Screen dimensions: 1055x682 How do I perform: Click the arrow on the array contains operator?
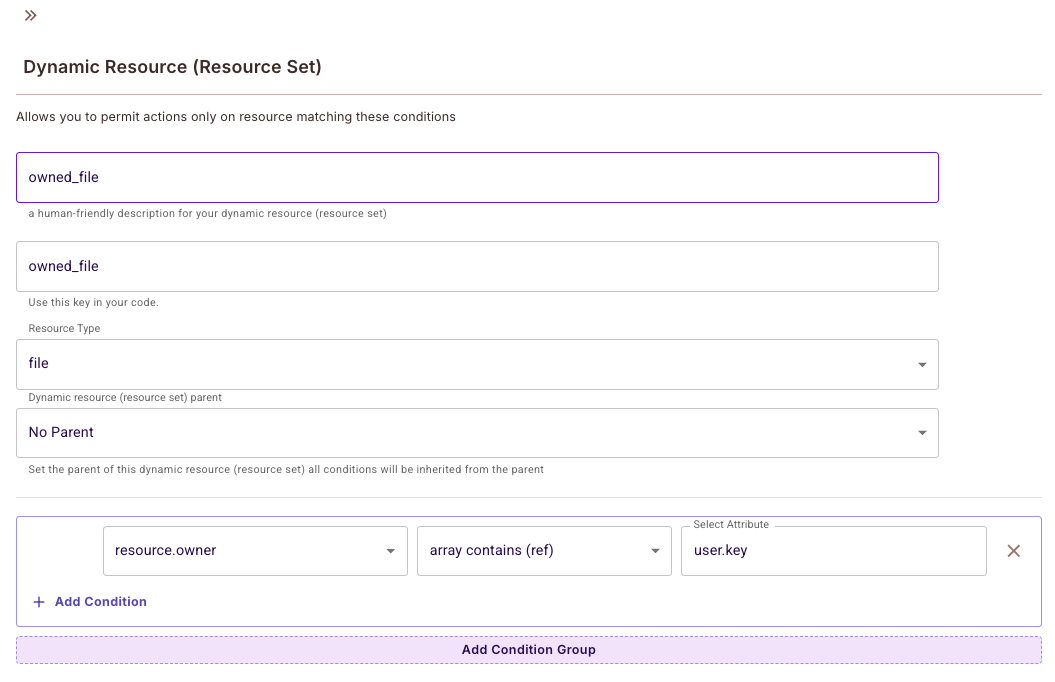coord(655,551)
